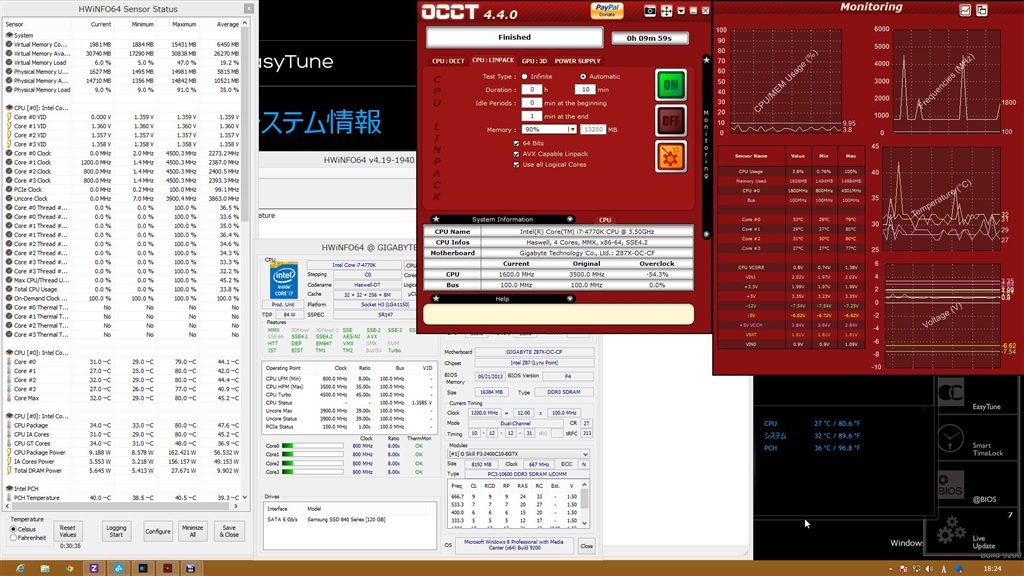The image size is (1024, 576).
Task: Switch to the GPU : 3D tab
Action: tap(534, 61)
